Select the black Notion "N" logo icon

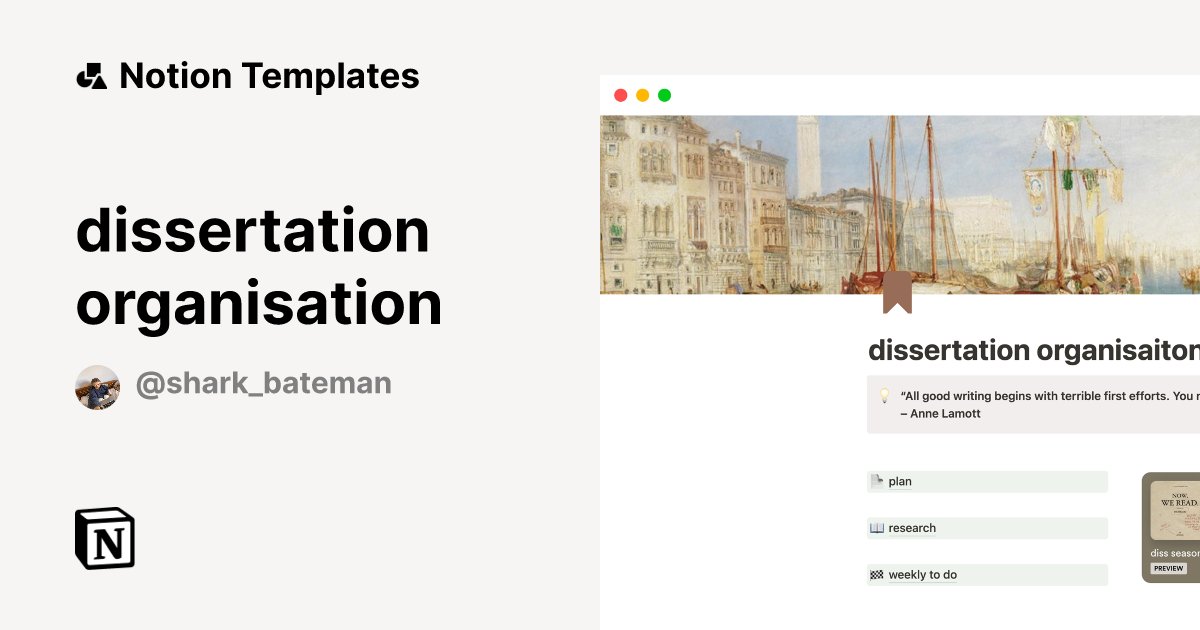click(x=104, y=539)
